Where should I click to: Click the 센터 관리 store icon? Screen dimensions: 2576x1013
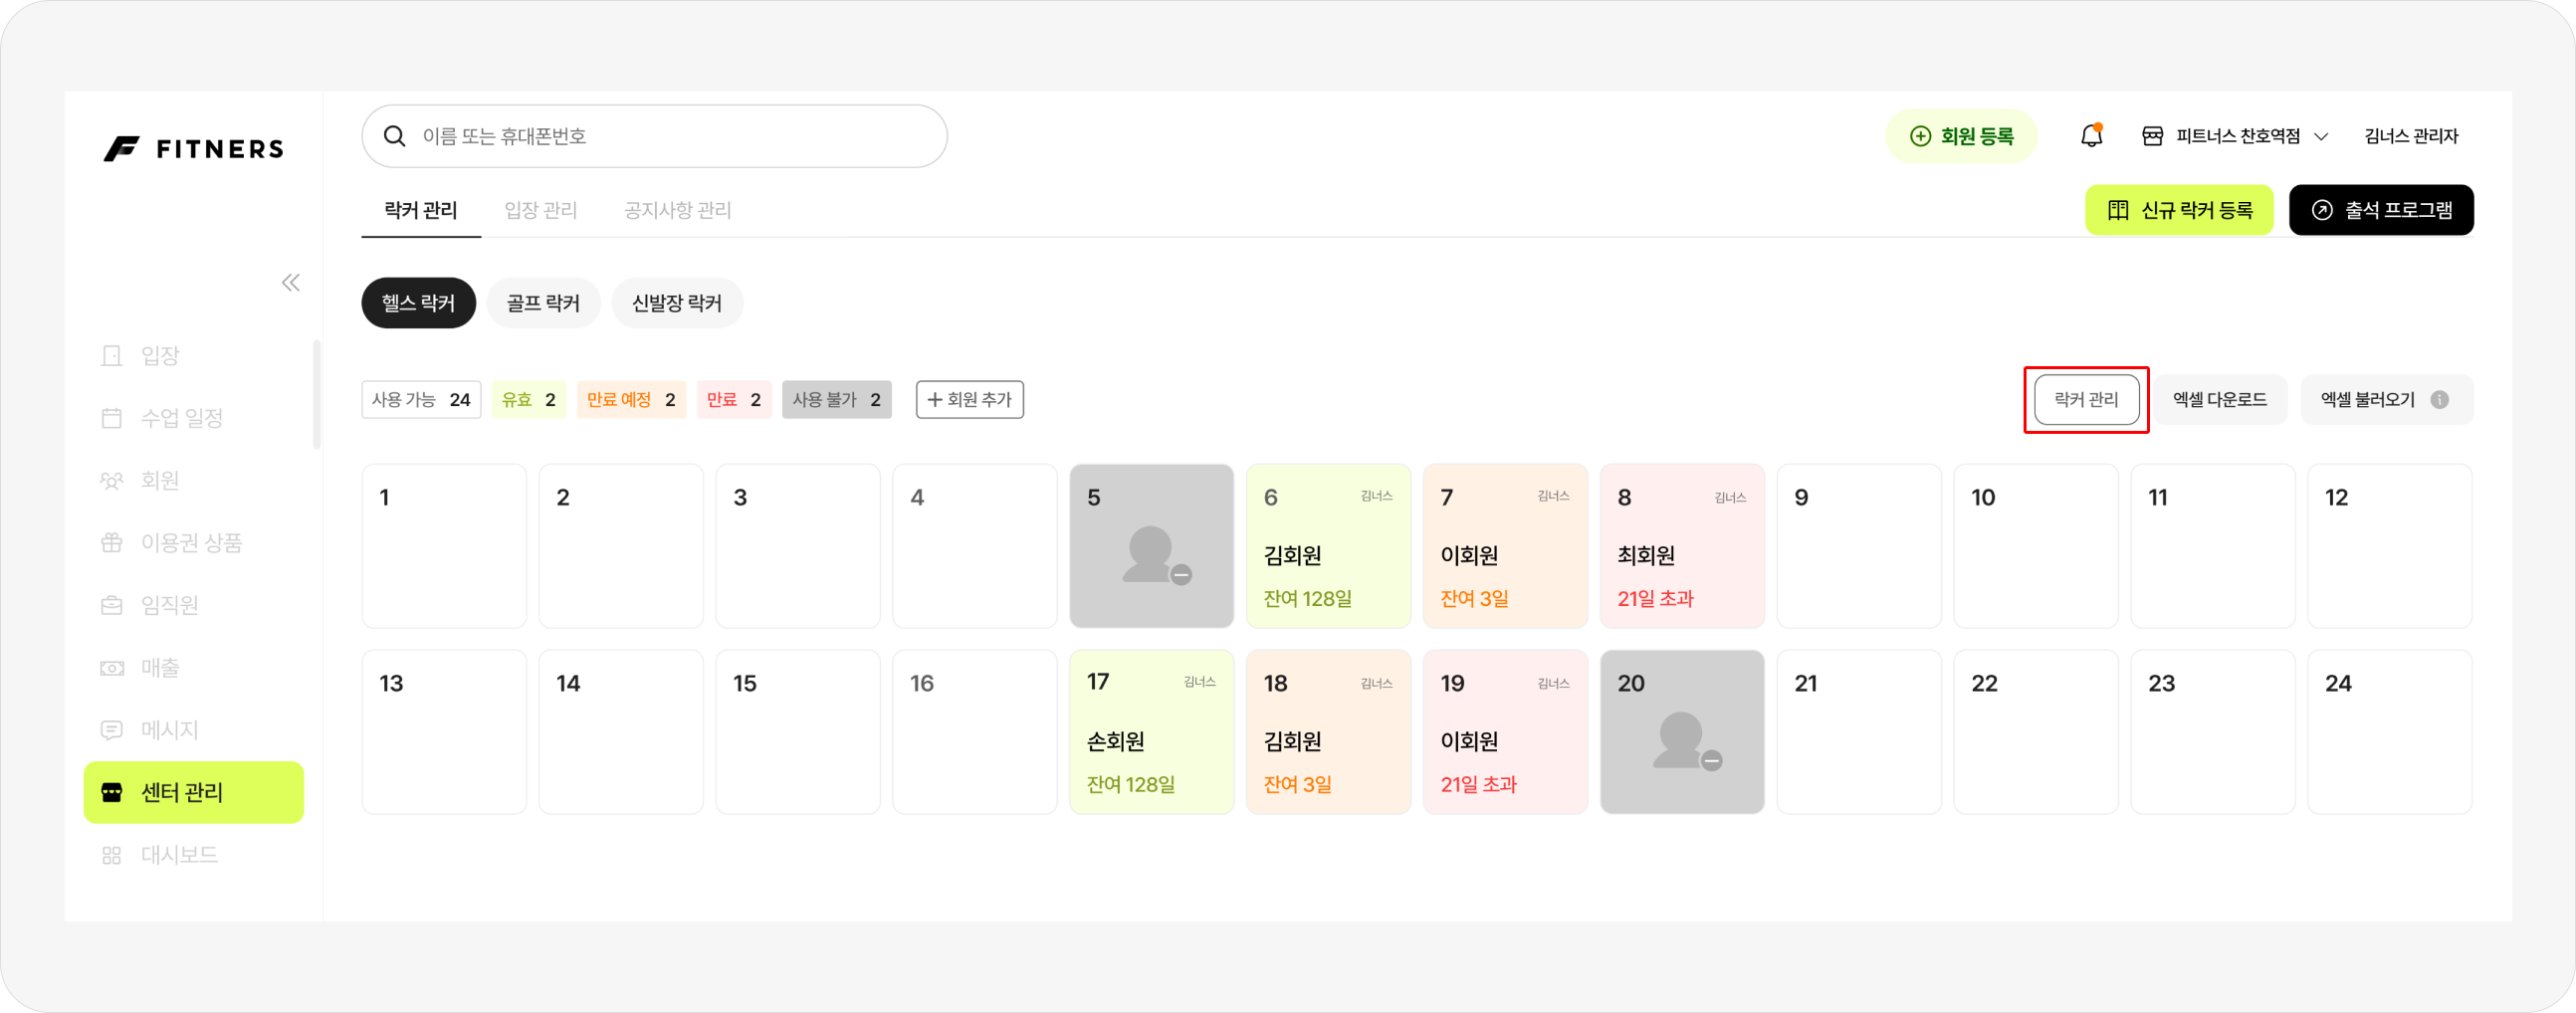click(112, 792)
